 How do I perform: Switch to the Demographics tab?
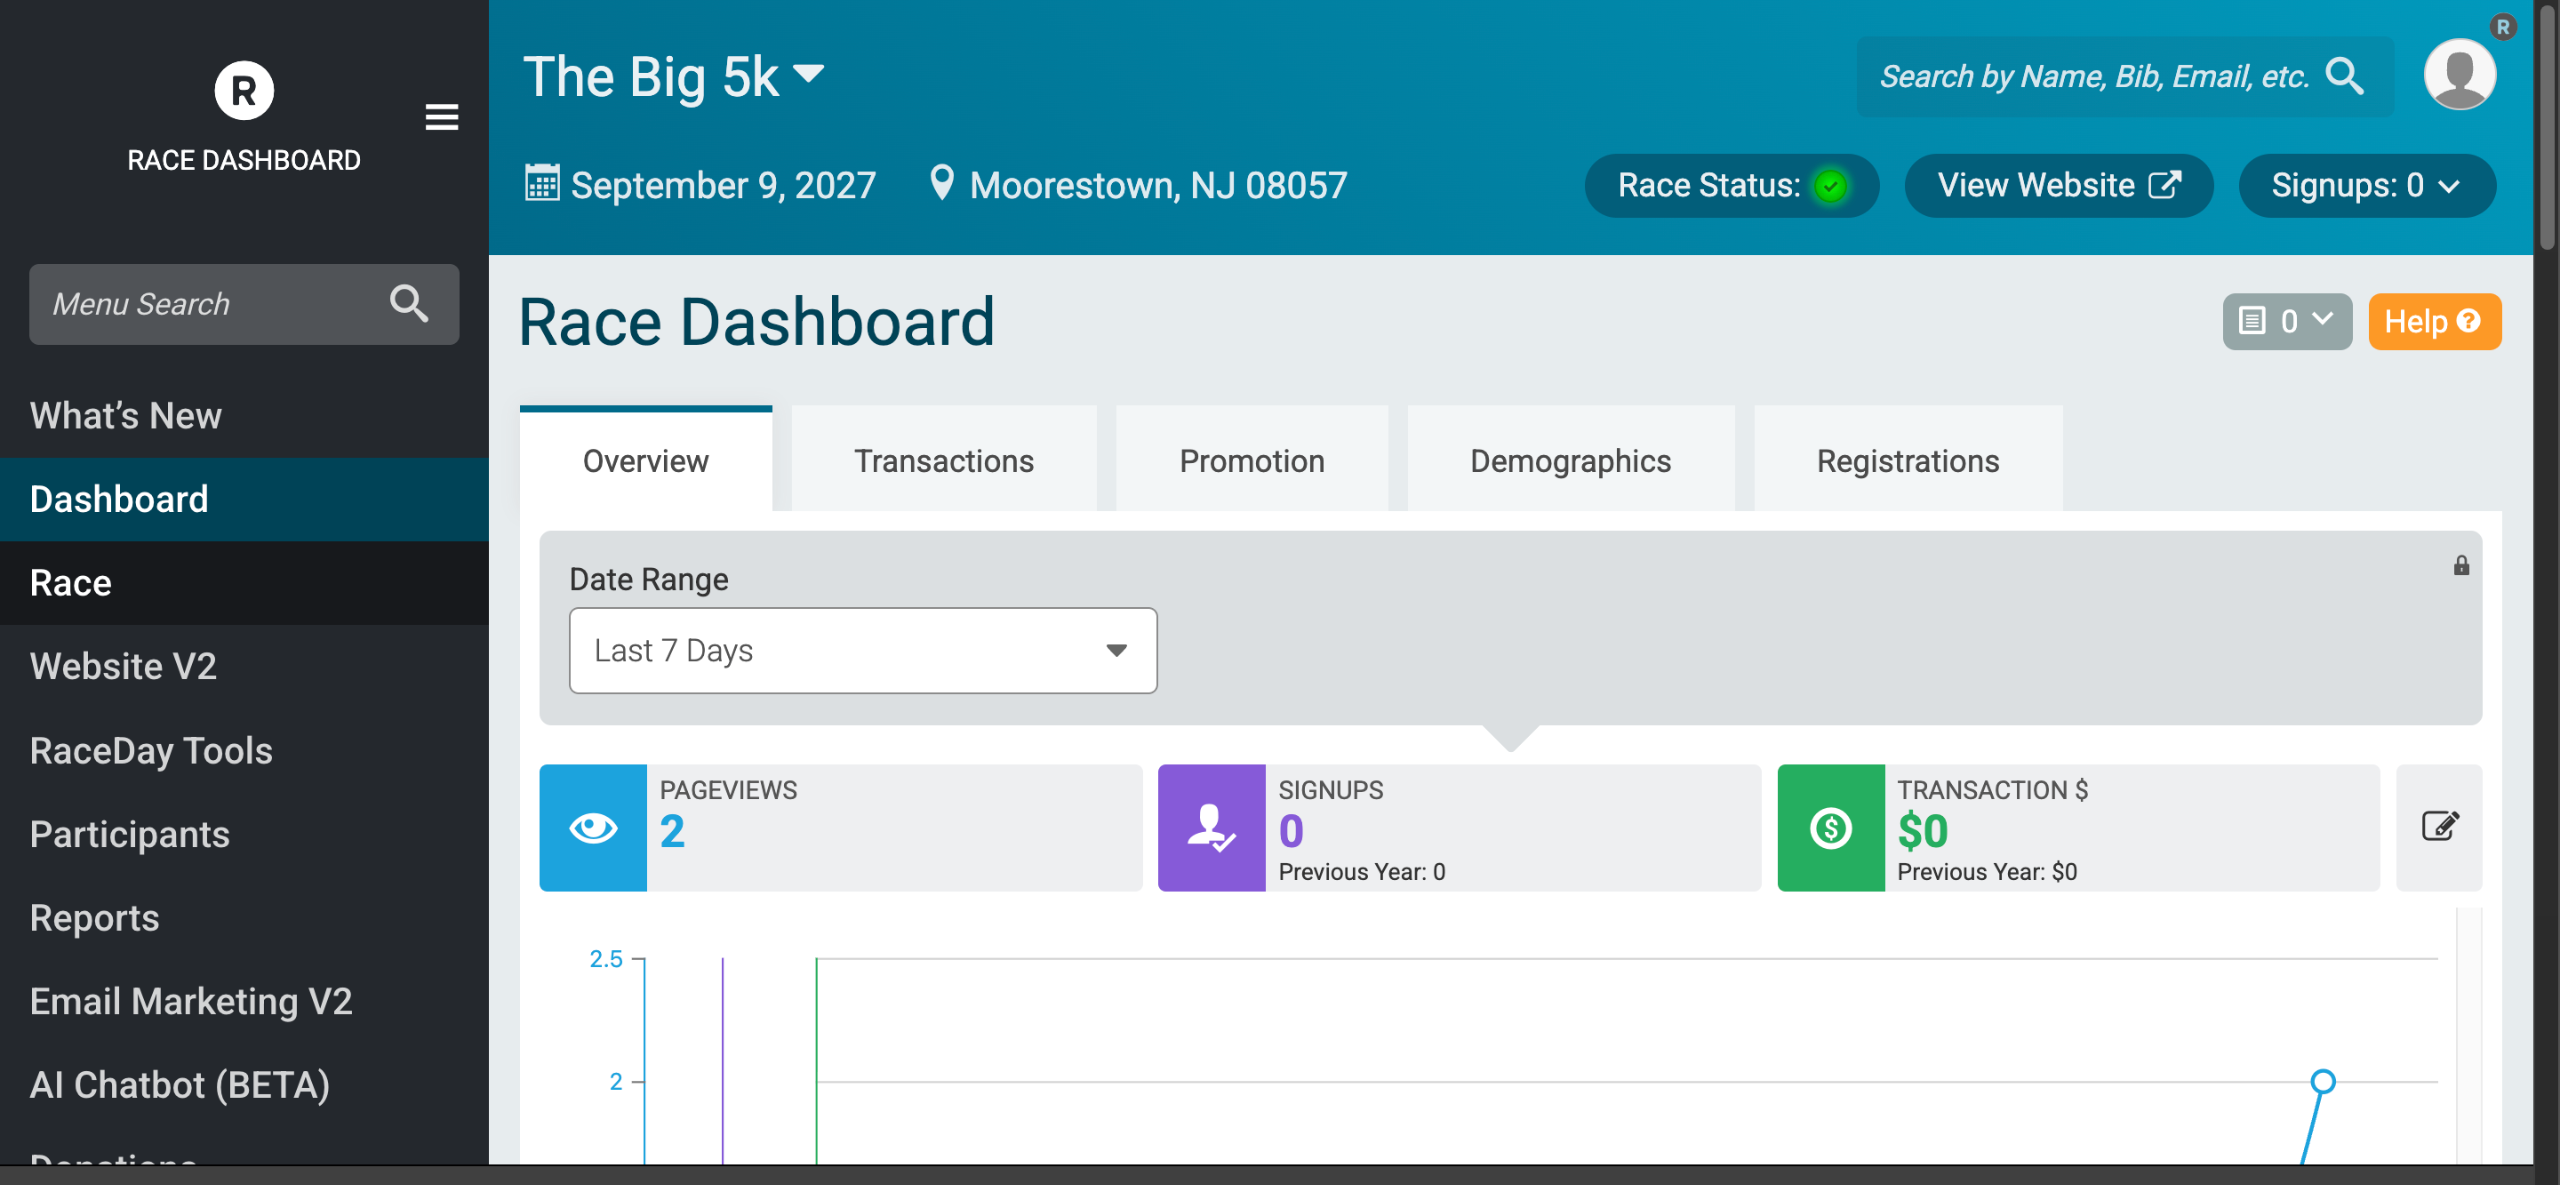click(1570, 461)
